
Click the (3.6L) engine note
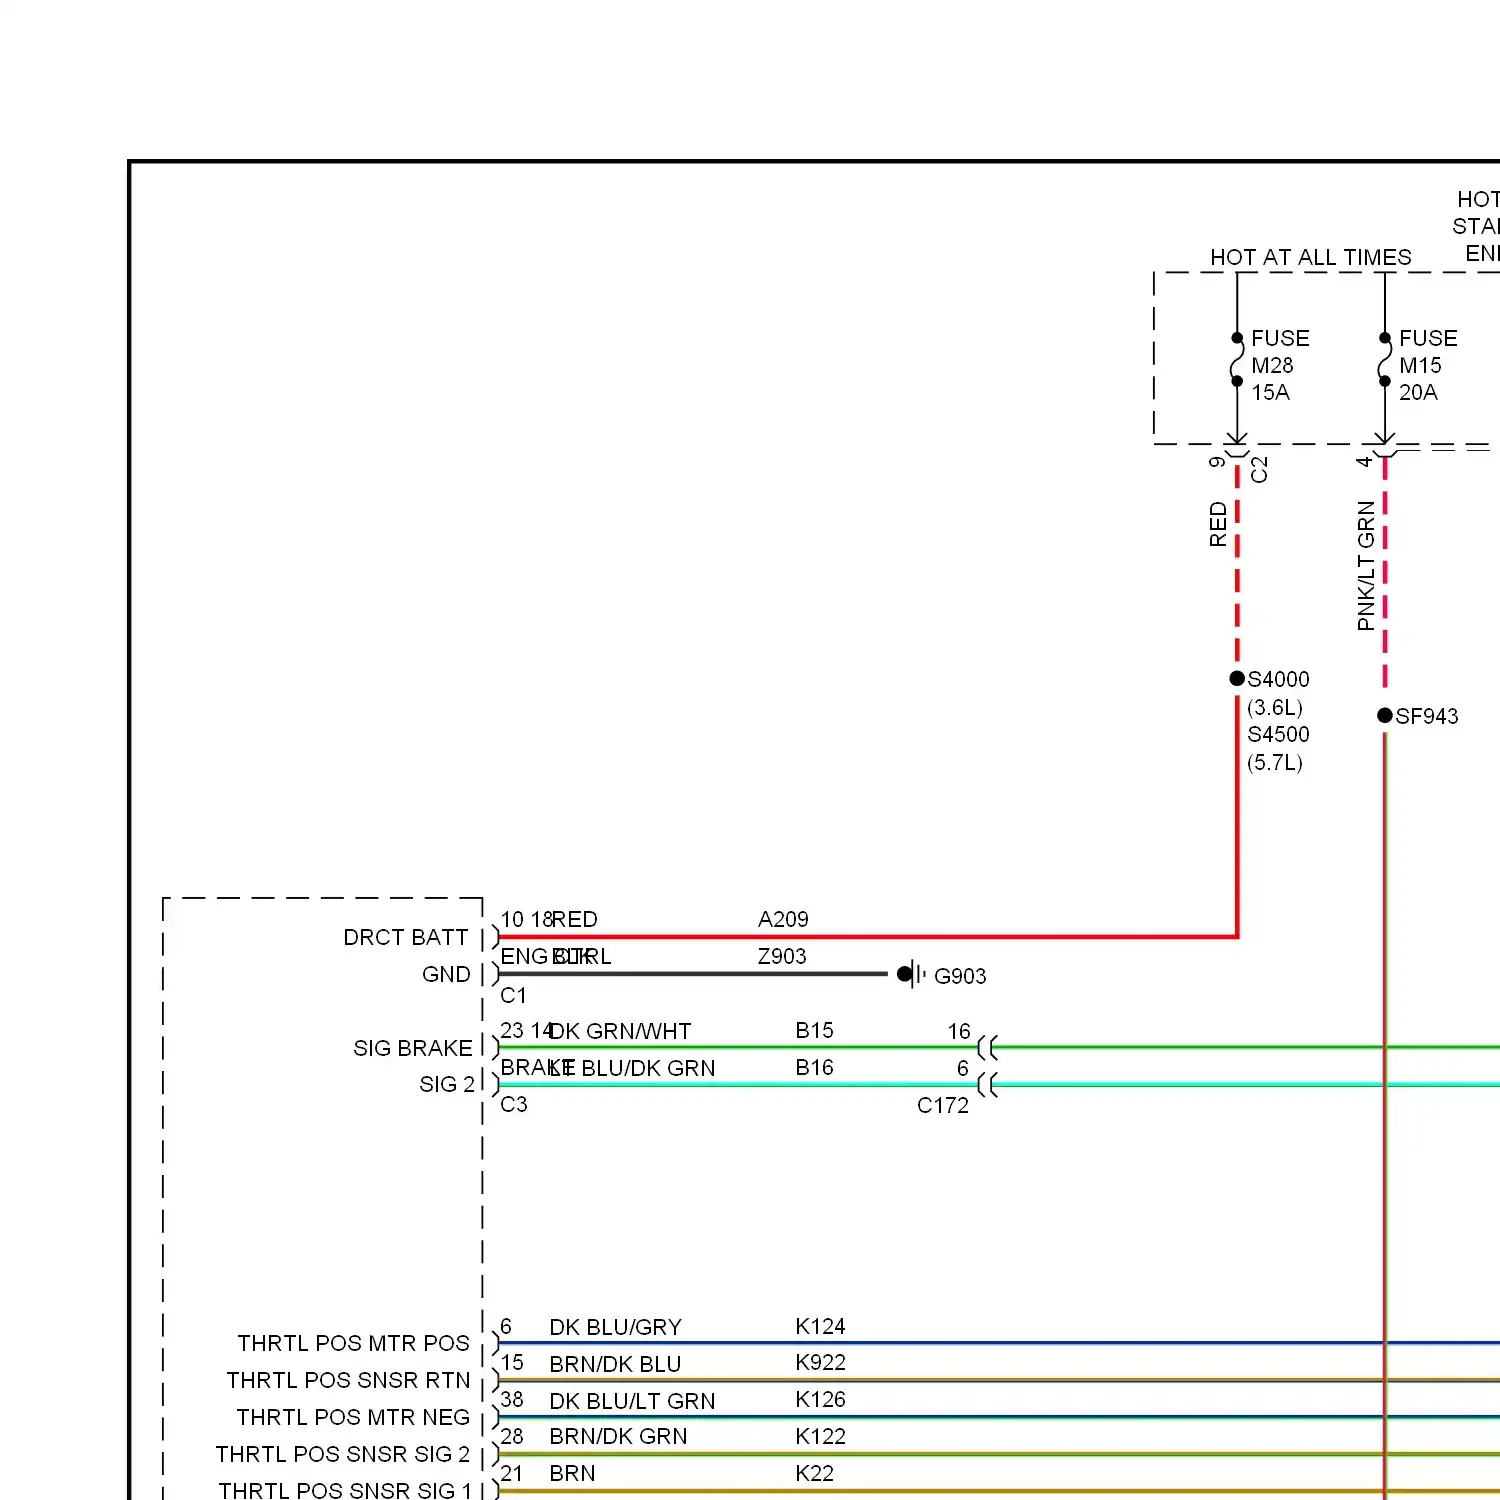click(x=1275, y=707)
